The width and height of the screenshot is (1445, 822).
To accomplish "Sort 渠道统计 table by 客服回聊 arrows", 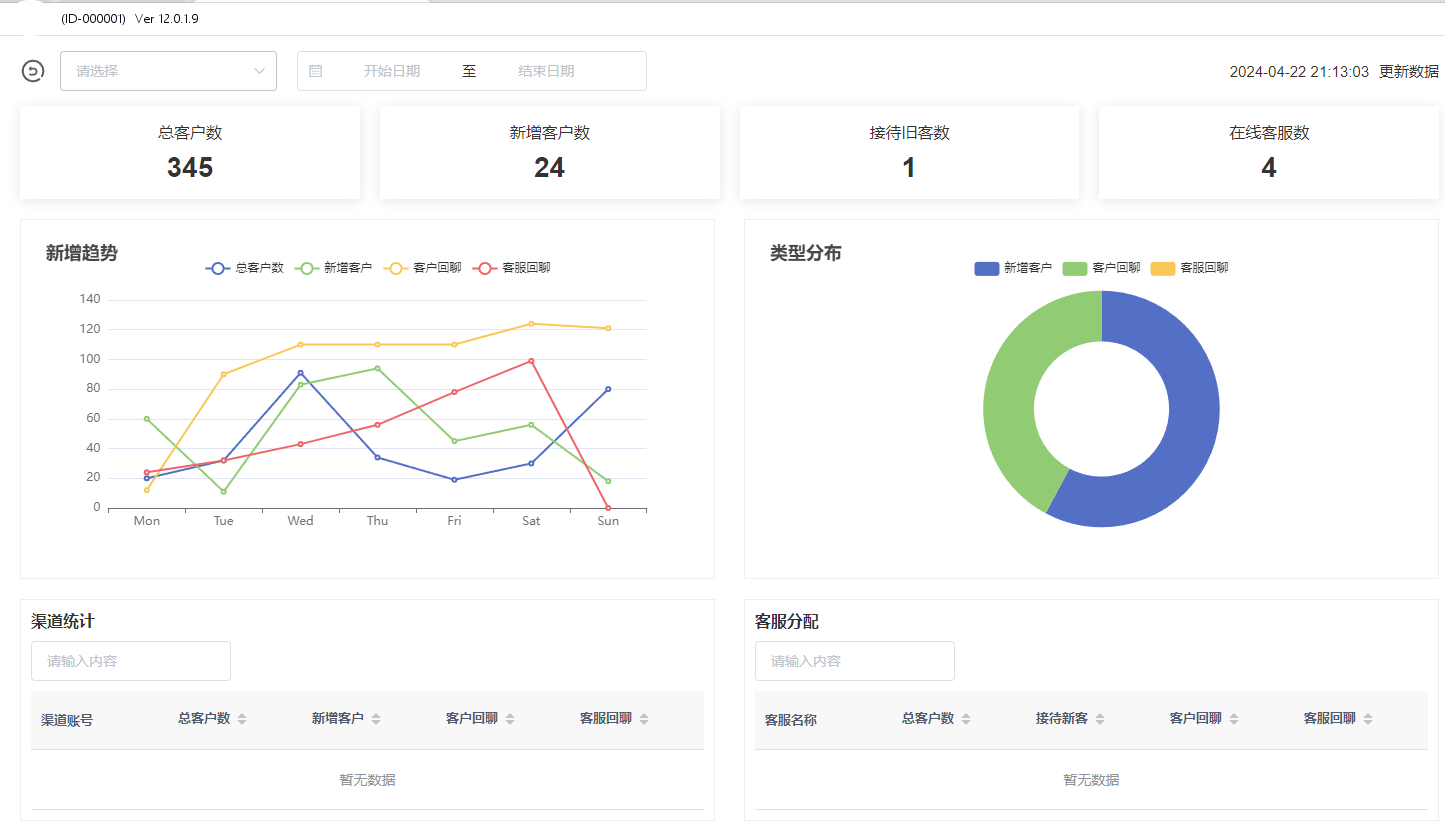I will pos(644,719).
